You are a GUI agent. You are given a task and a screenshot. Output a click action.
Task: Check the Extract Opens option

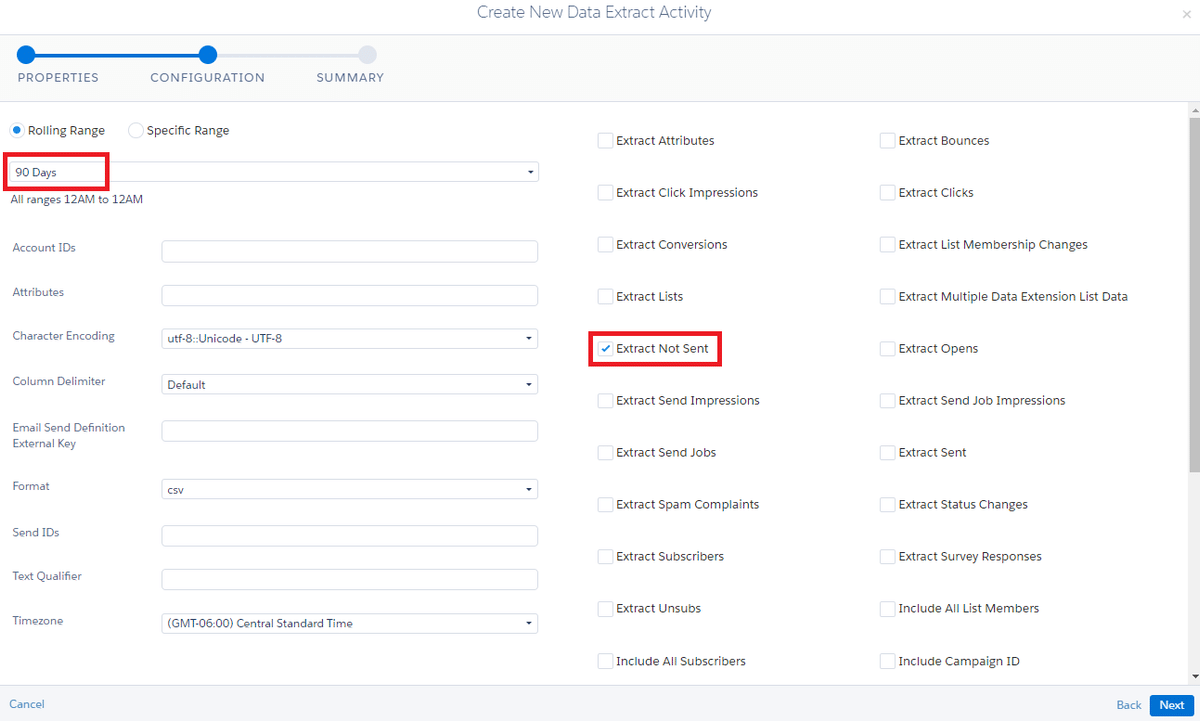[887, 349]
